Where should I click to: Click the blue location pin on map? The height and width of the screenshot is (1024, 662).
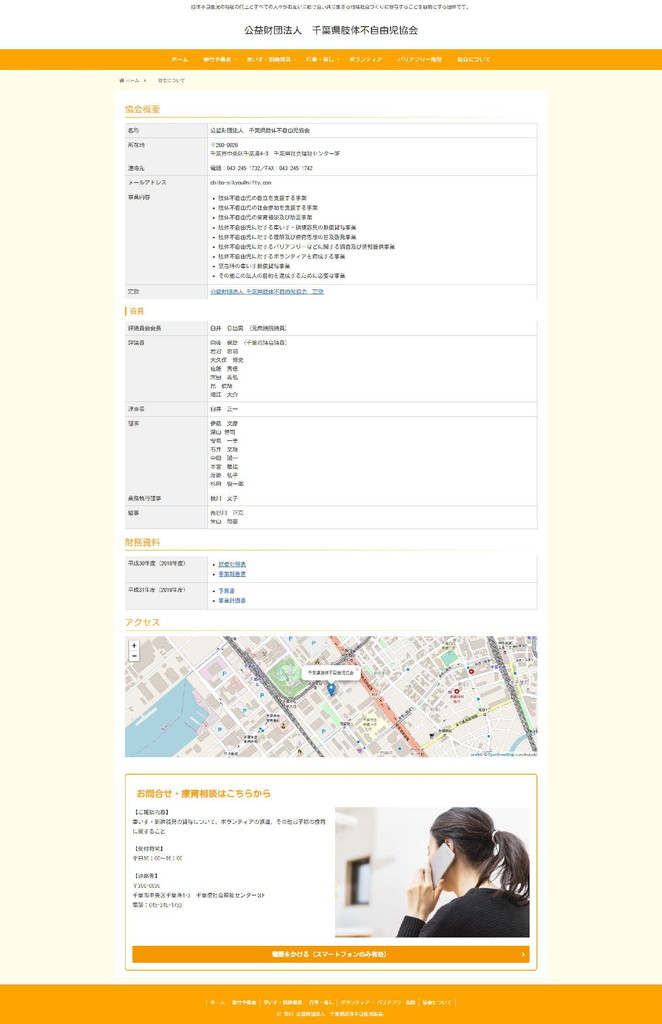331,688
